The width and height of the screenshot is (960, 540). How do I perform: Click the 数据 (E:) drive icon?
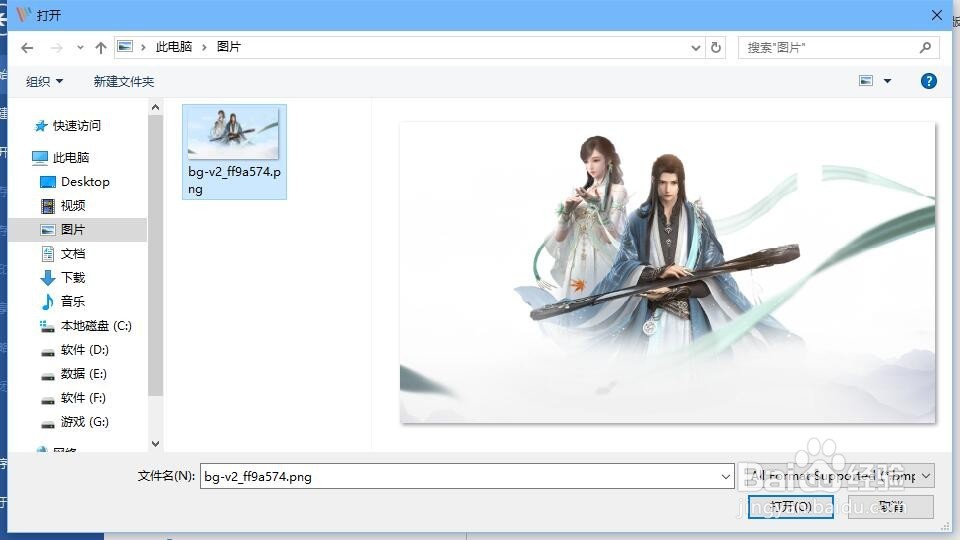(x=48, y=376)
